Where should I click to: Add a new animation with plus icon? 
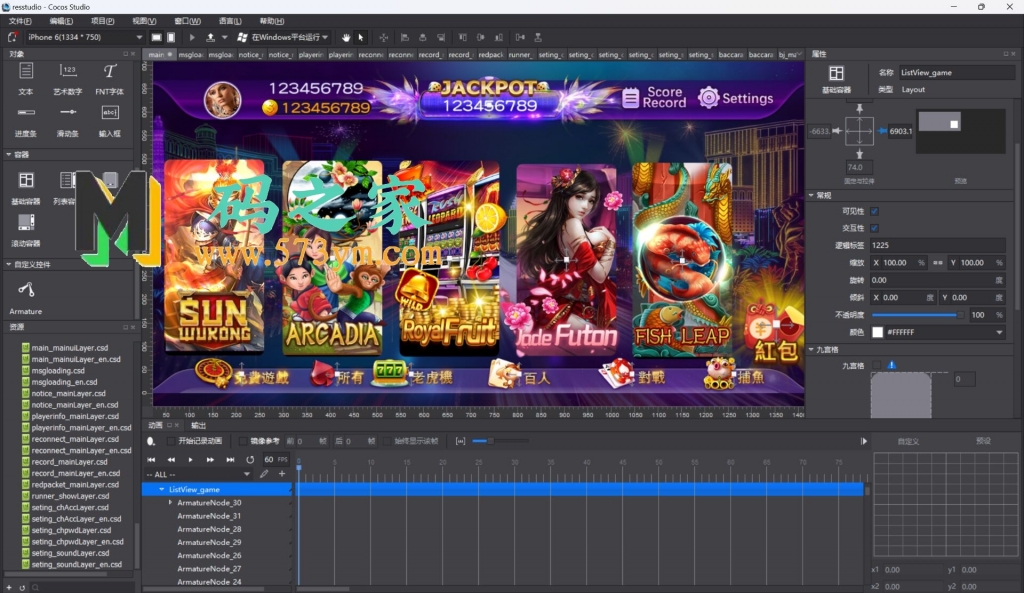pyautogui.click(x=282, y=474)
